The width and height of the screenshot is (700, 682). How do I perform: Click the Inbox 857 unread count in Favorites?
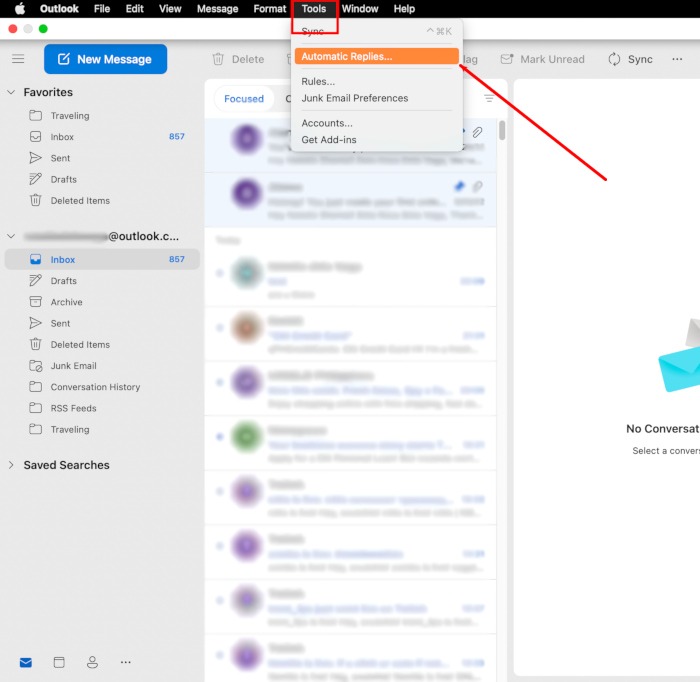177,137
